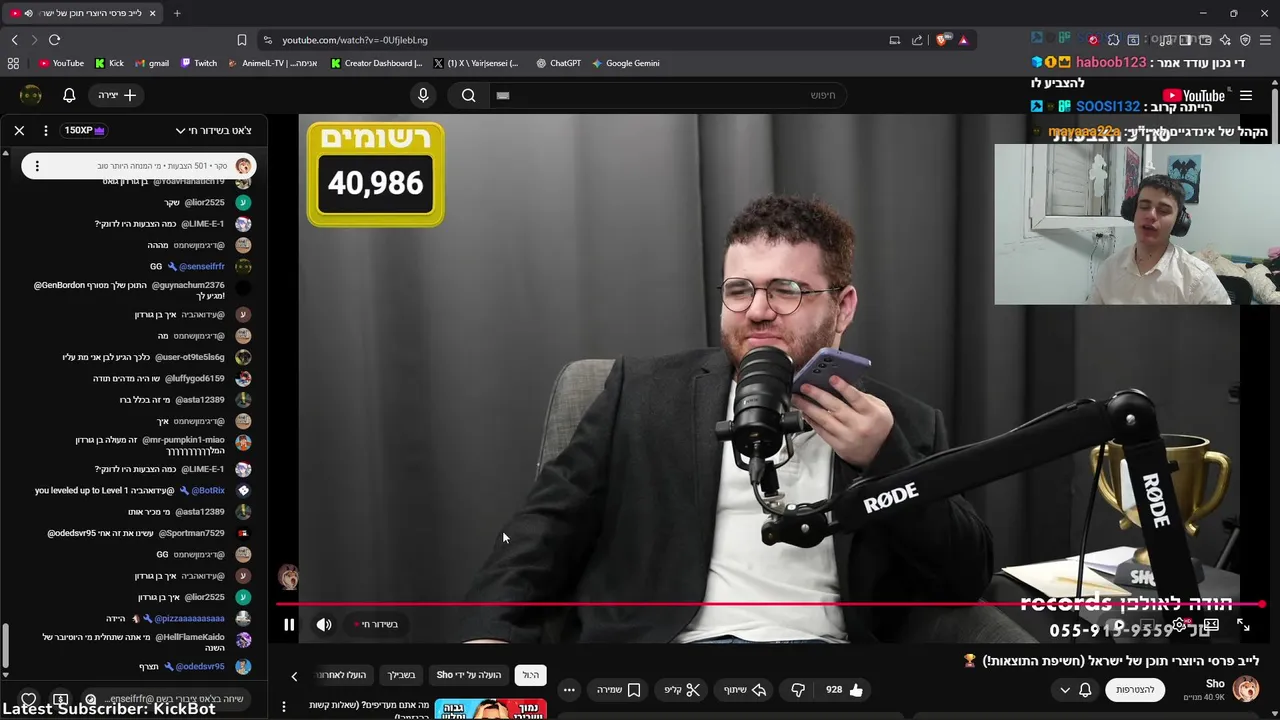Open the Twitch bookmark
The height and width of the screenshot is (720, 1280).
[199, 63]
